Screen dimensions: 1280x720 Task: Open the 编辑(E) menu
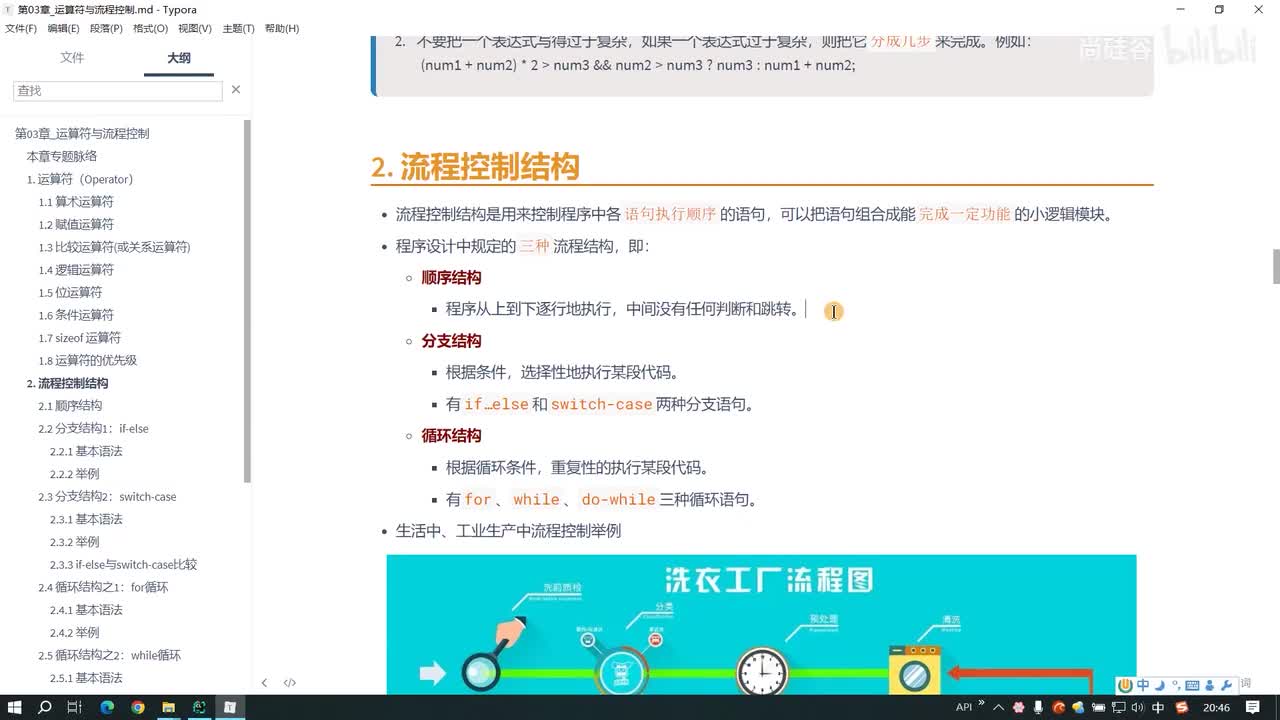63,28
